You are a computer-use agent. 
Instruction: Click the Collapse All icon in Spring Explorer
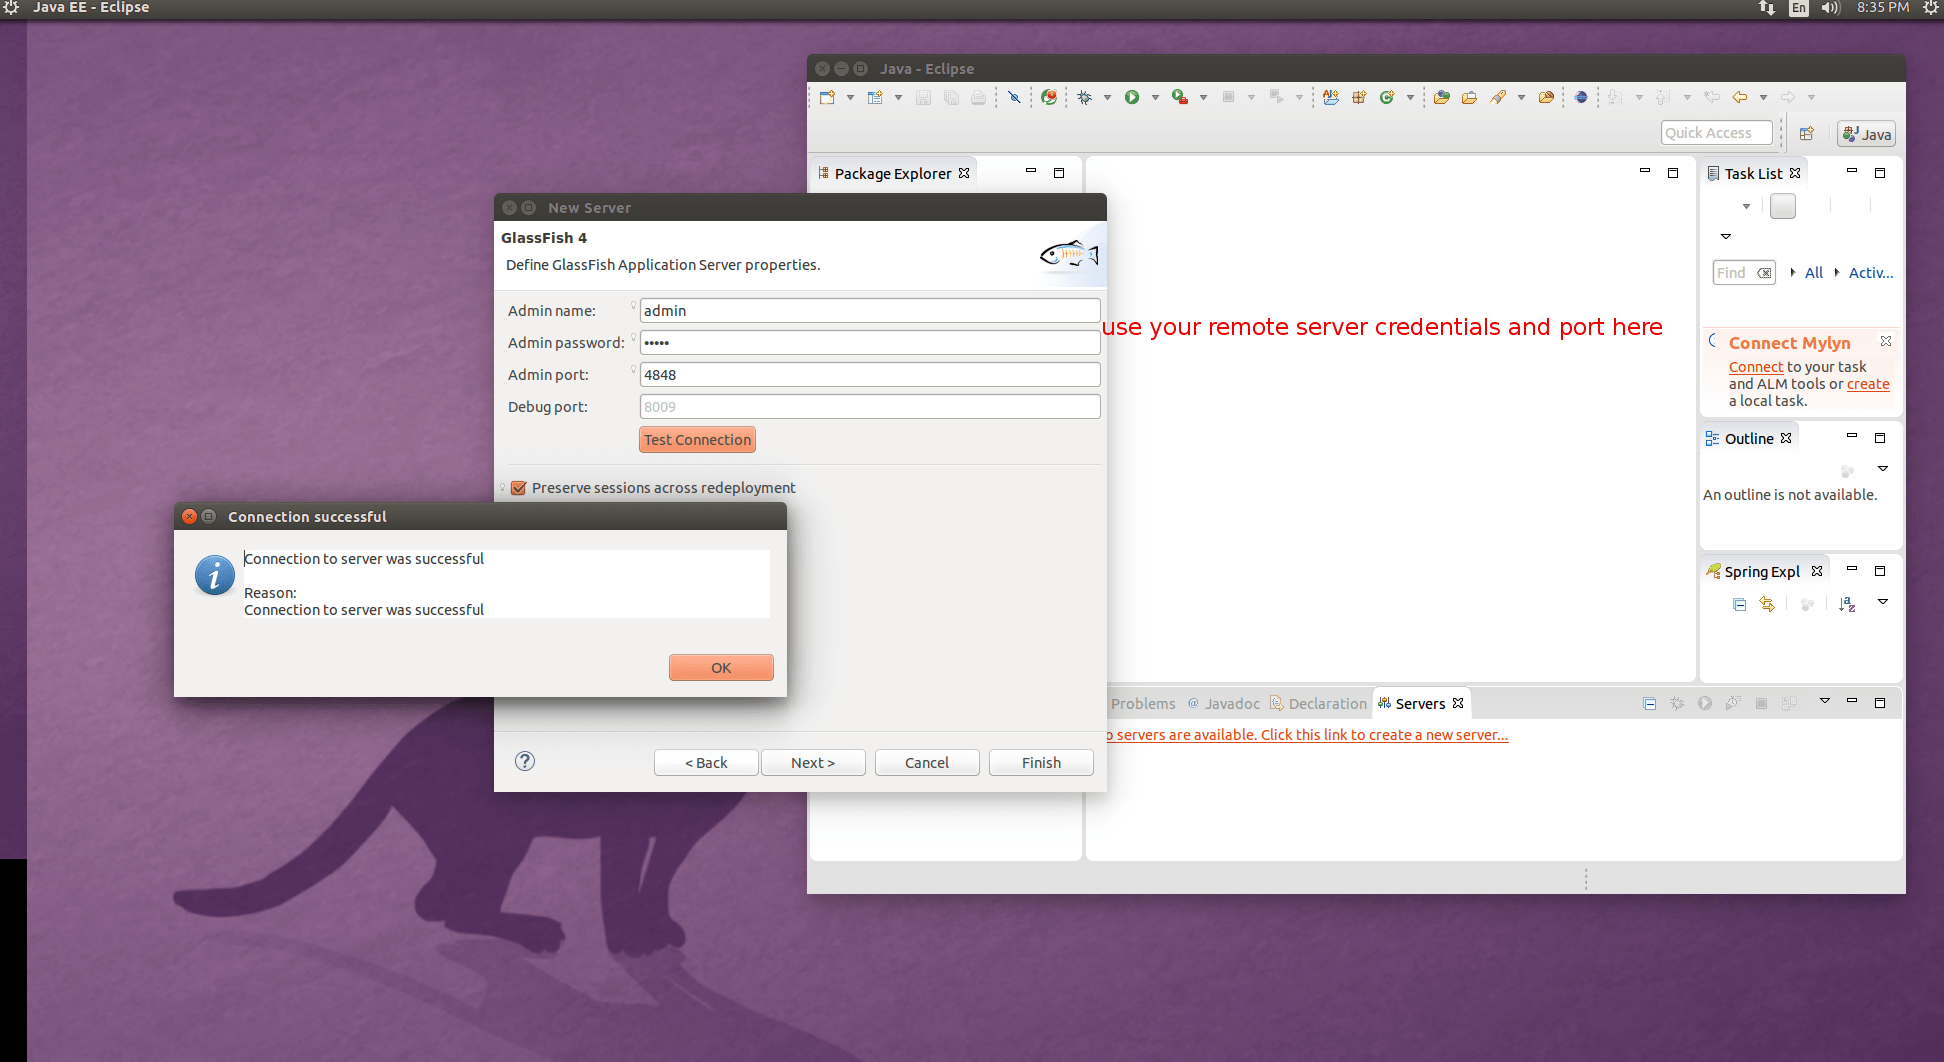[x=1740, y=604]
